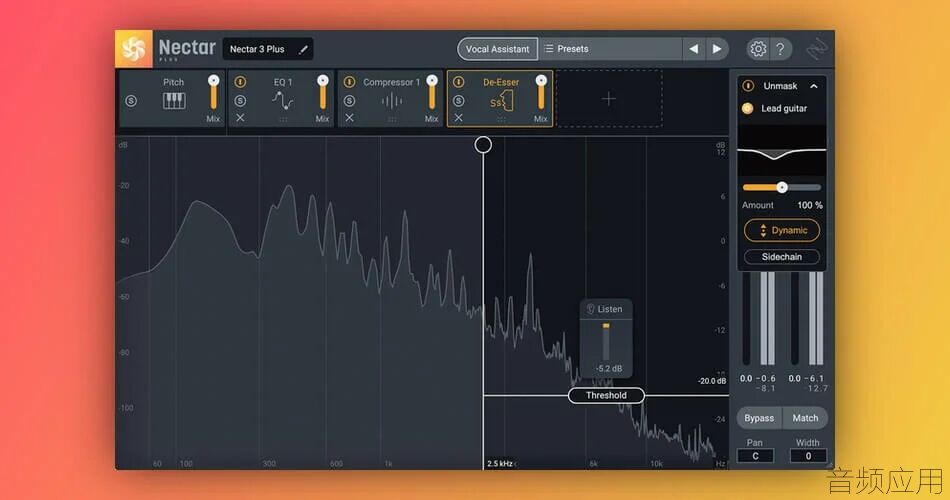Viewport: 950px width, 500px height.
Task: Select Lead guitar source indicator
Action: click(748, 108)
